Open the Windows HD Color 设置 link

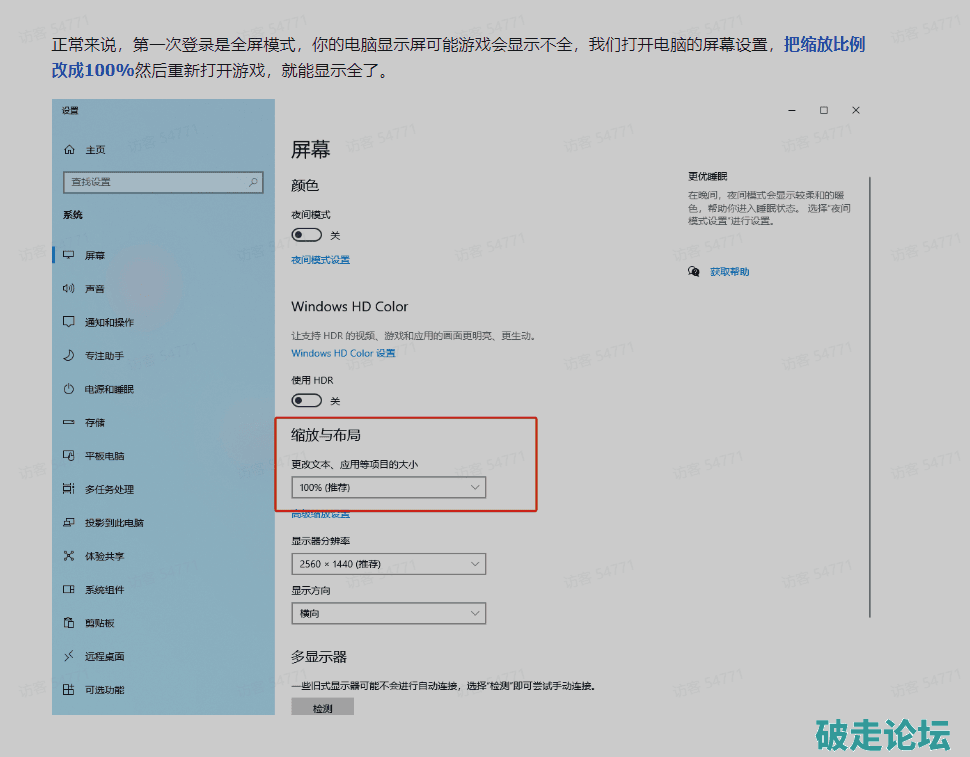pyautogui.click(x=343, y=353)
